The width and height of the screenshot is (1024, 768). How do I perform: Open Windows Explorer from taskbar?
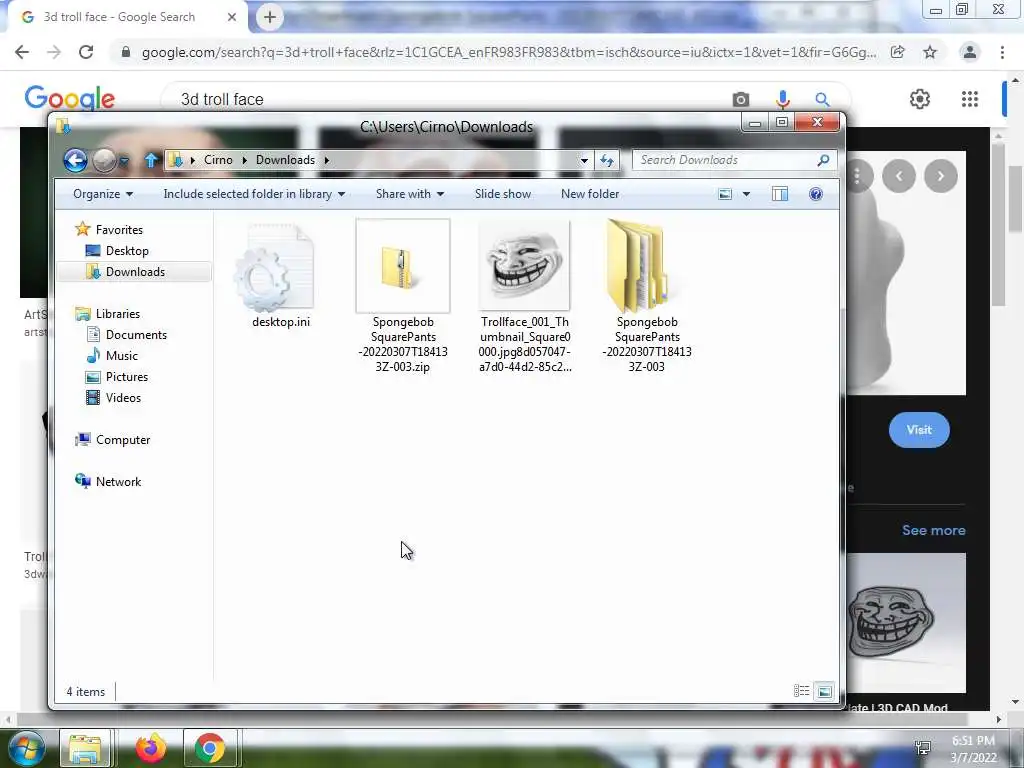(86, 748)
